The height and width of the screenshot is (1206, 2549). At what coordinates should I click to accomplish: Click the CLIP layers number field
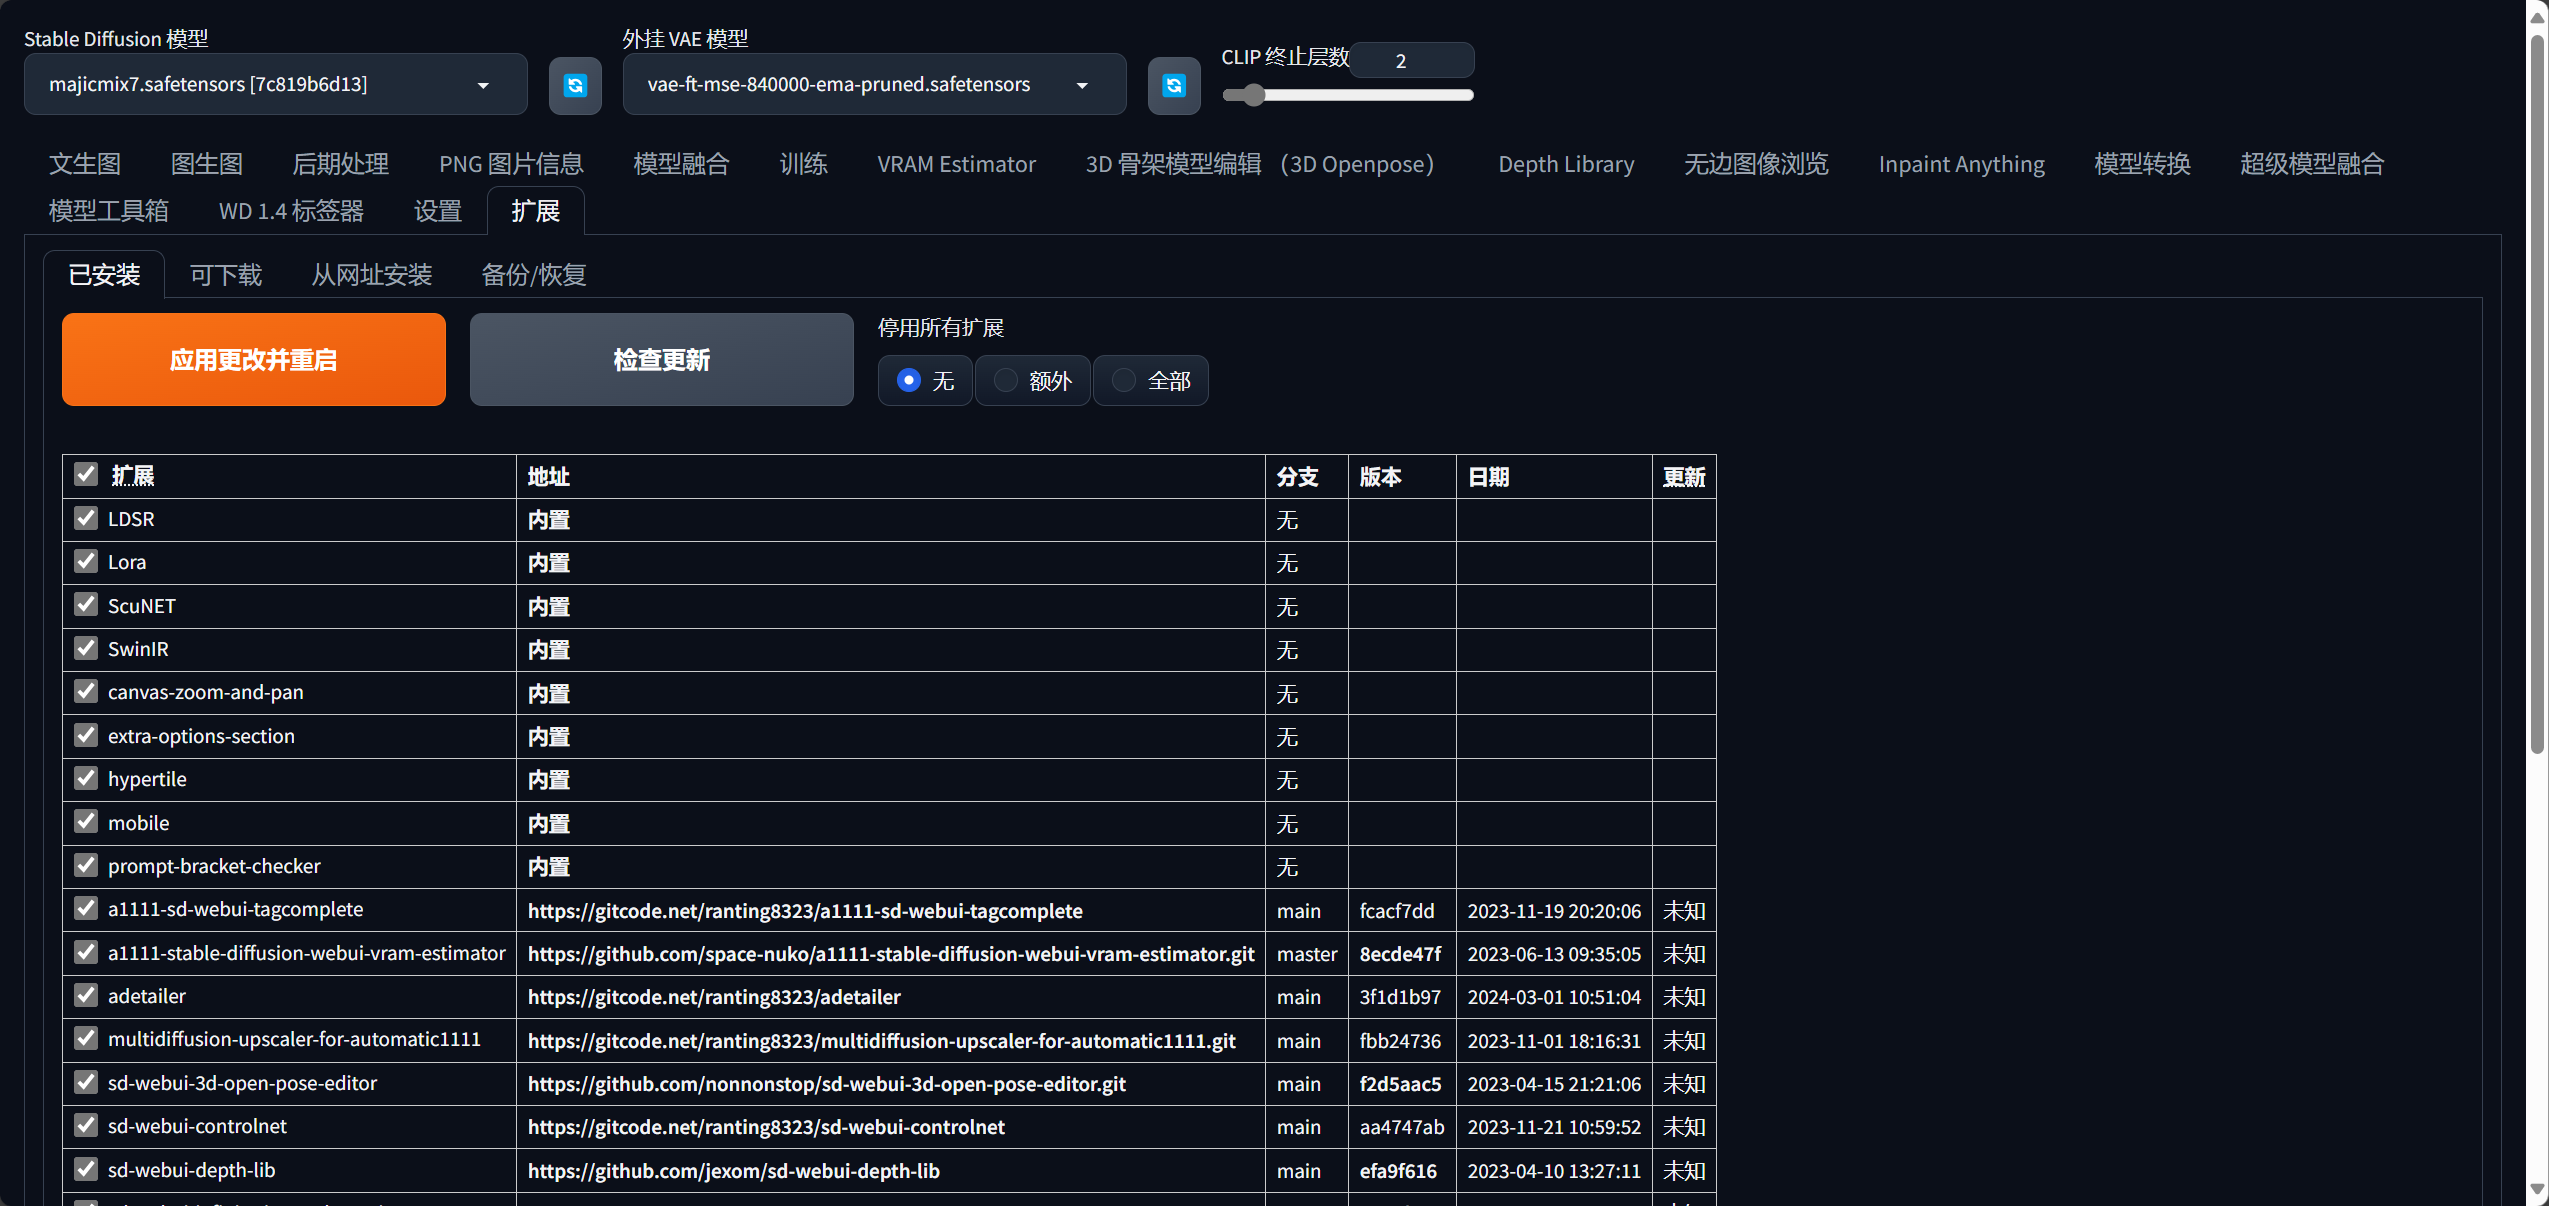coord(1410,61)
